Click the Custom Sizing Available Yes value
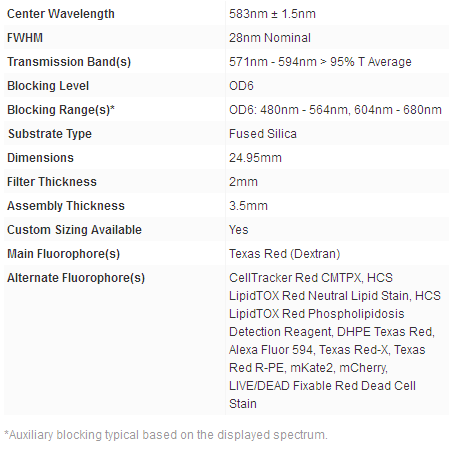The height and width of the screenshot is (452, 455). (x=238, y=230)
